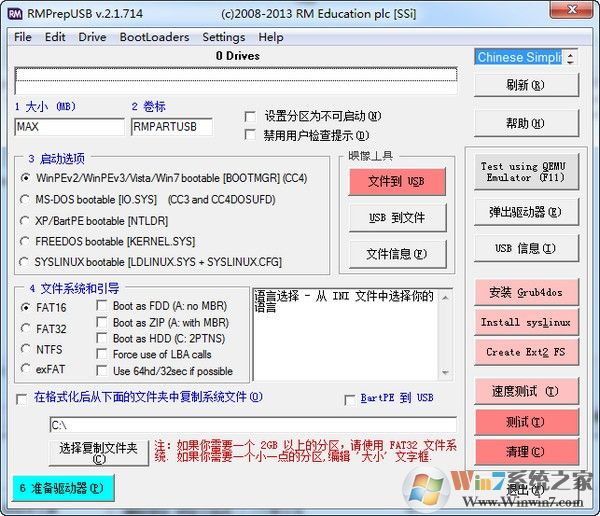This screenshot has height=516, width=600.
Task: Click the 文件信息 (F) button
Action: tap(397, 254)
